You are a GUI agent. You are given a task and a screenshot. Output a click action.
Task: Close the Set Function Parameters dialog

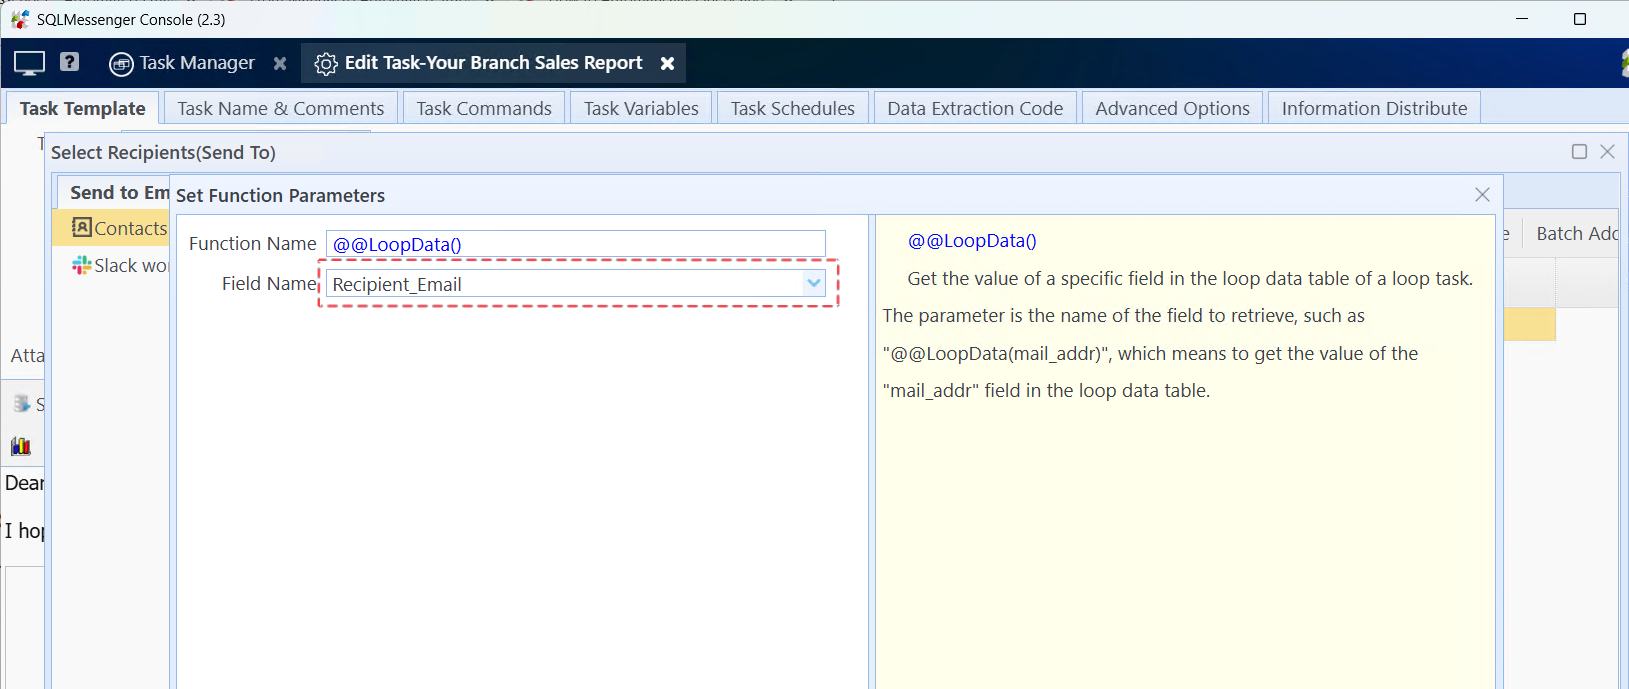[x=1482, y=195]
